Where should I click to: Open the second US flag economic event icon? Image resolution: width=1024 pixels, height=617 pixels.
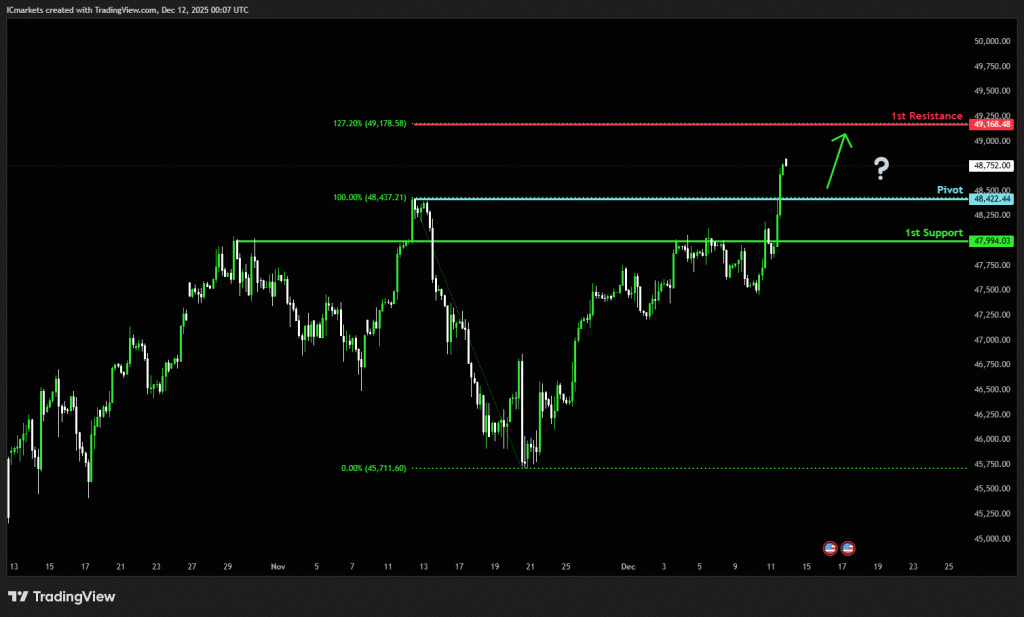point(848,548)
